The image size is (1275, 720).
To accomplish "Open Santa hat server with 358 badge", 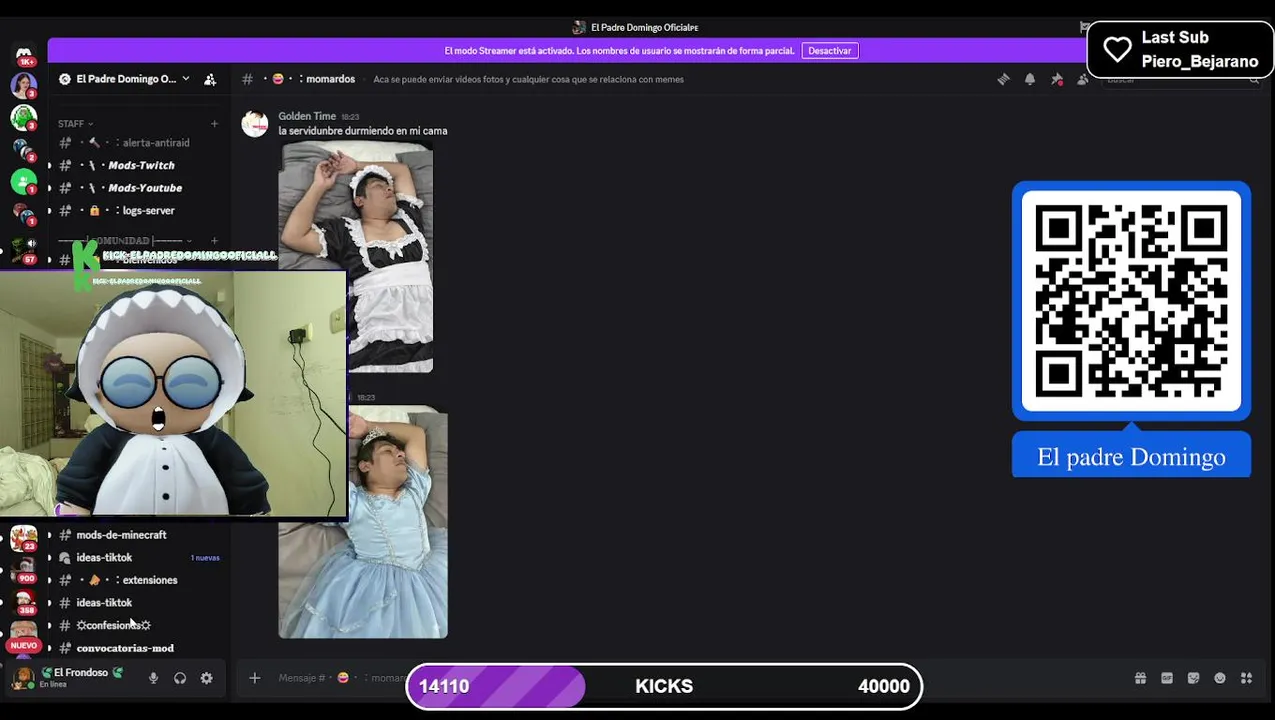I will 24,603.
